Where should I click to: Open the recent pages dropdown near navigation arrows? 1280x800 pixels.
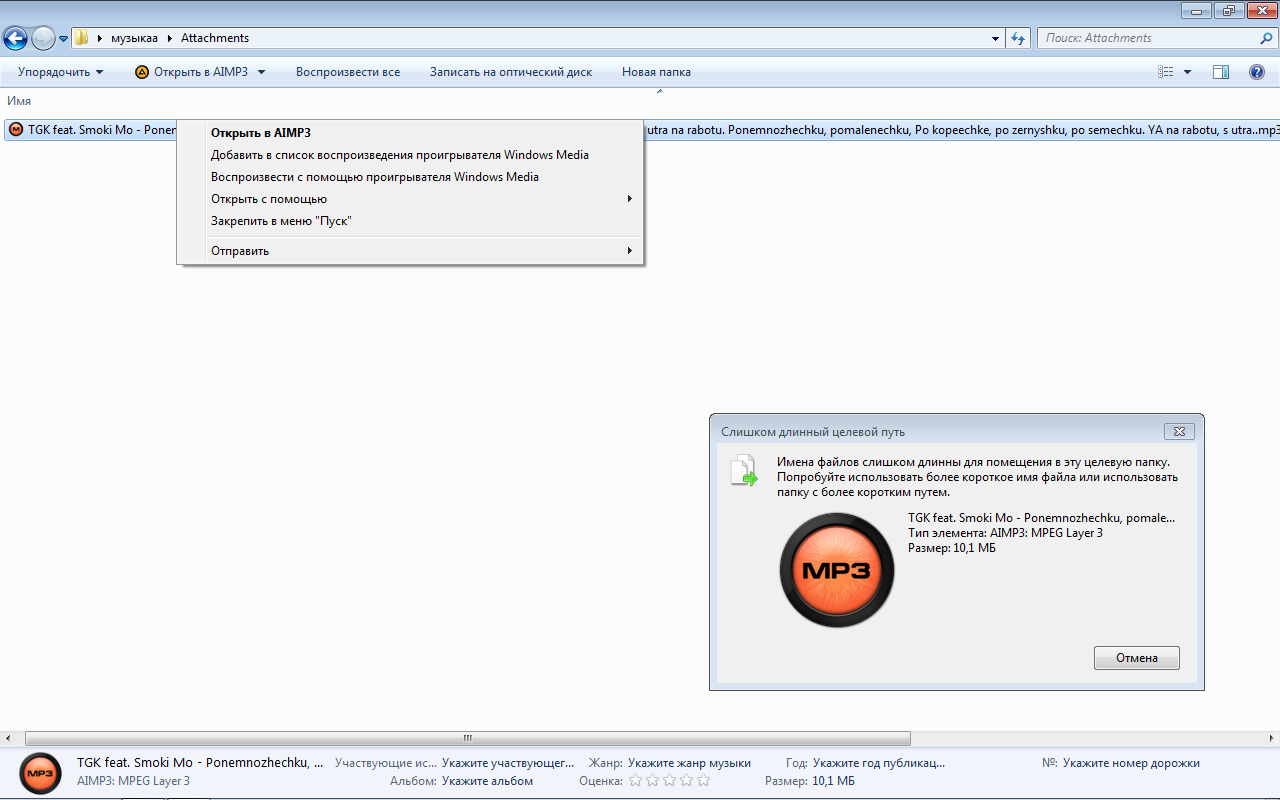coord(64,39)
